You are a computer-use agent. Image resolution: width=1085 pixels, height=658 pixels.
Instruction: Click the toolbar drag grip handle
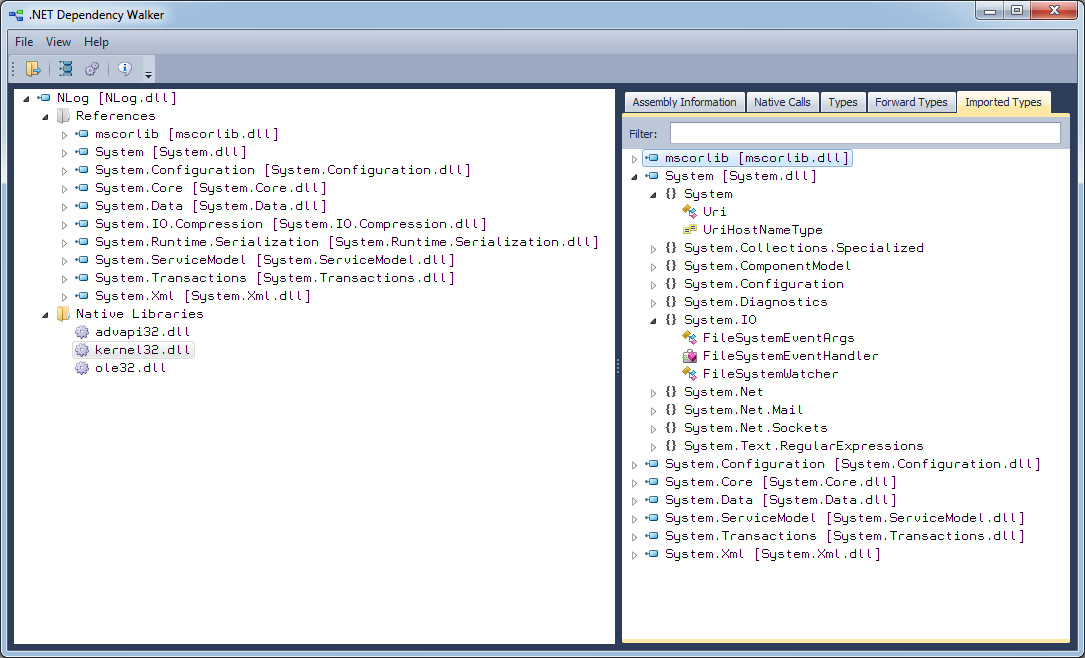(14, 68)
